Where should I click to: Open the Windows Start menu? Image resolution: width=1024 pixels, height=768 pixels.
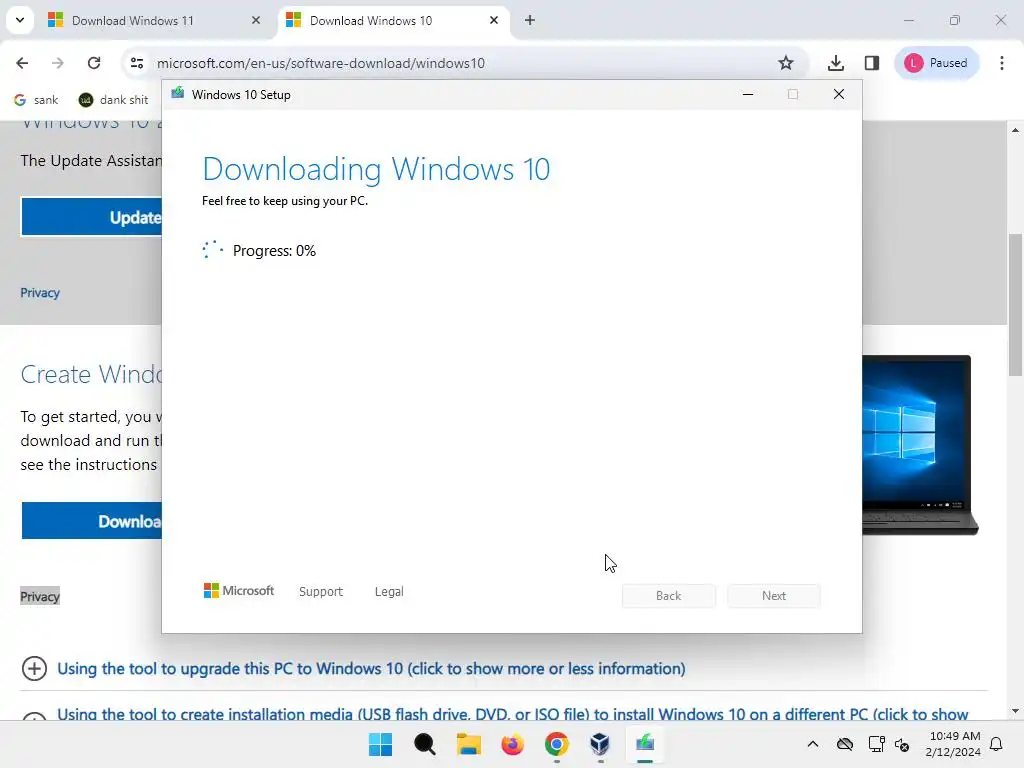tap(380, 744)
